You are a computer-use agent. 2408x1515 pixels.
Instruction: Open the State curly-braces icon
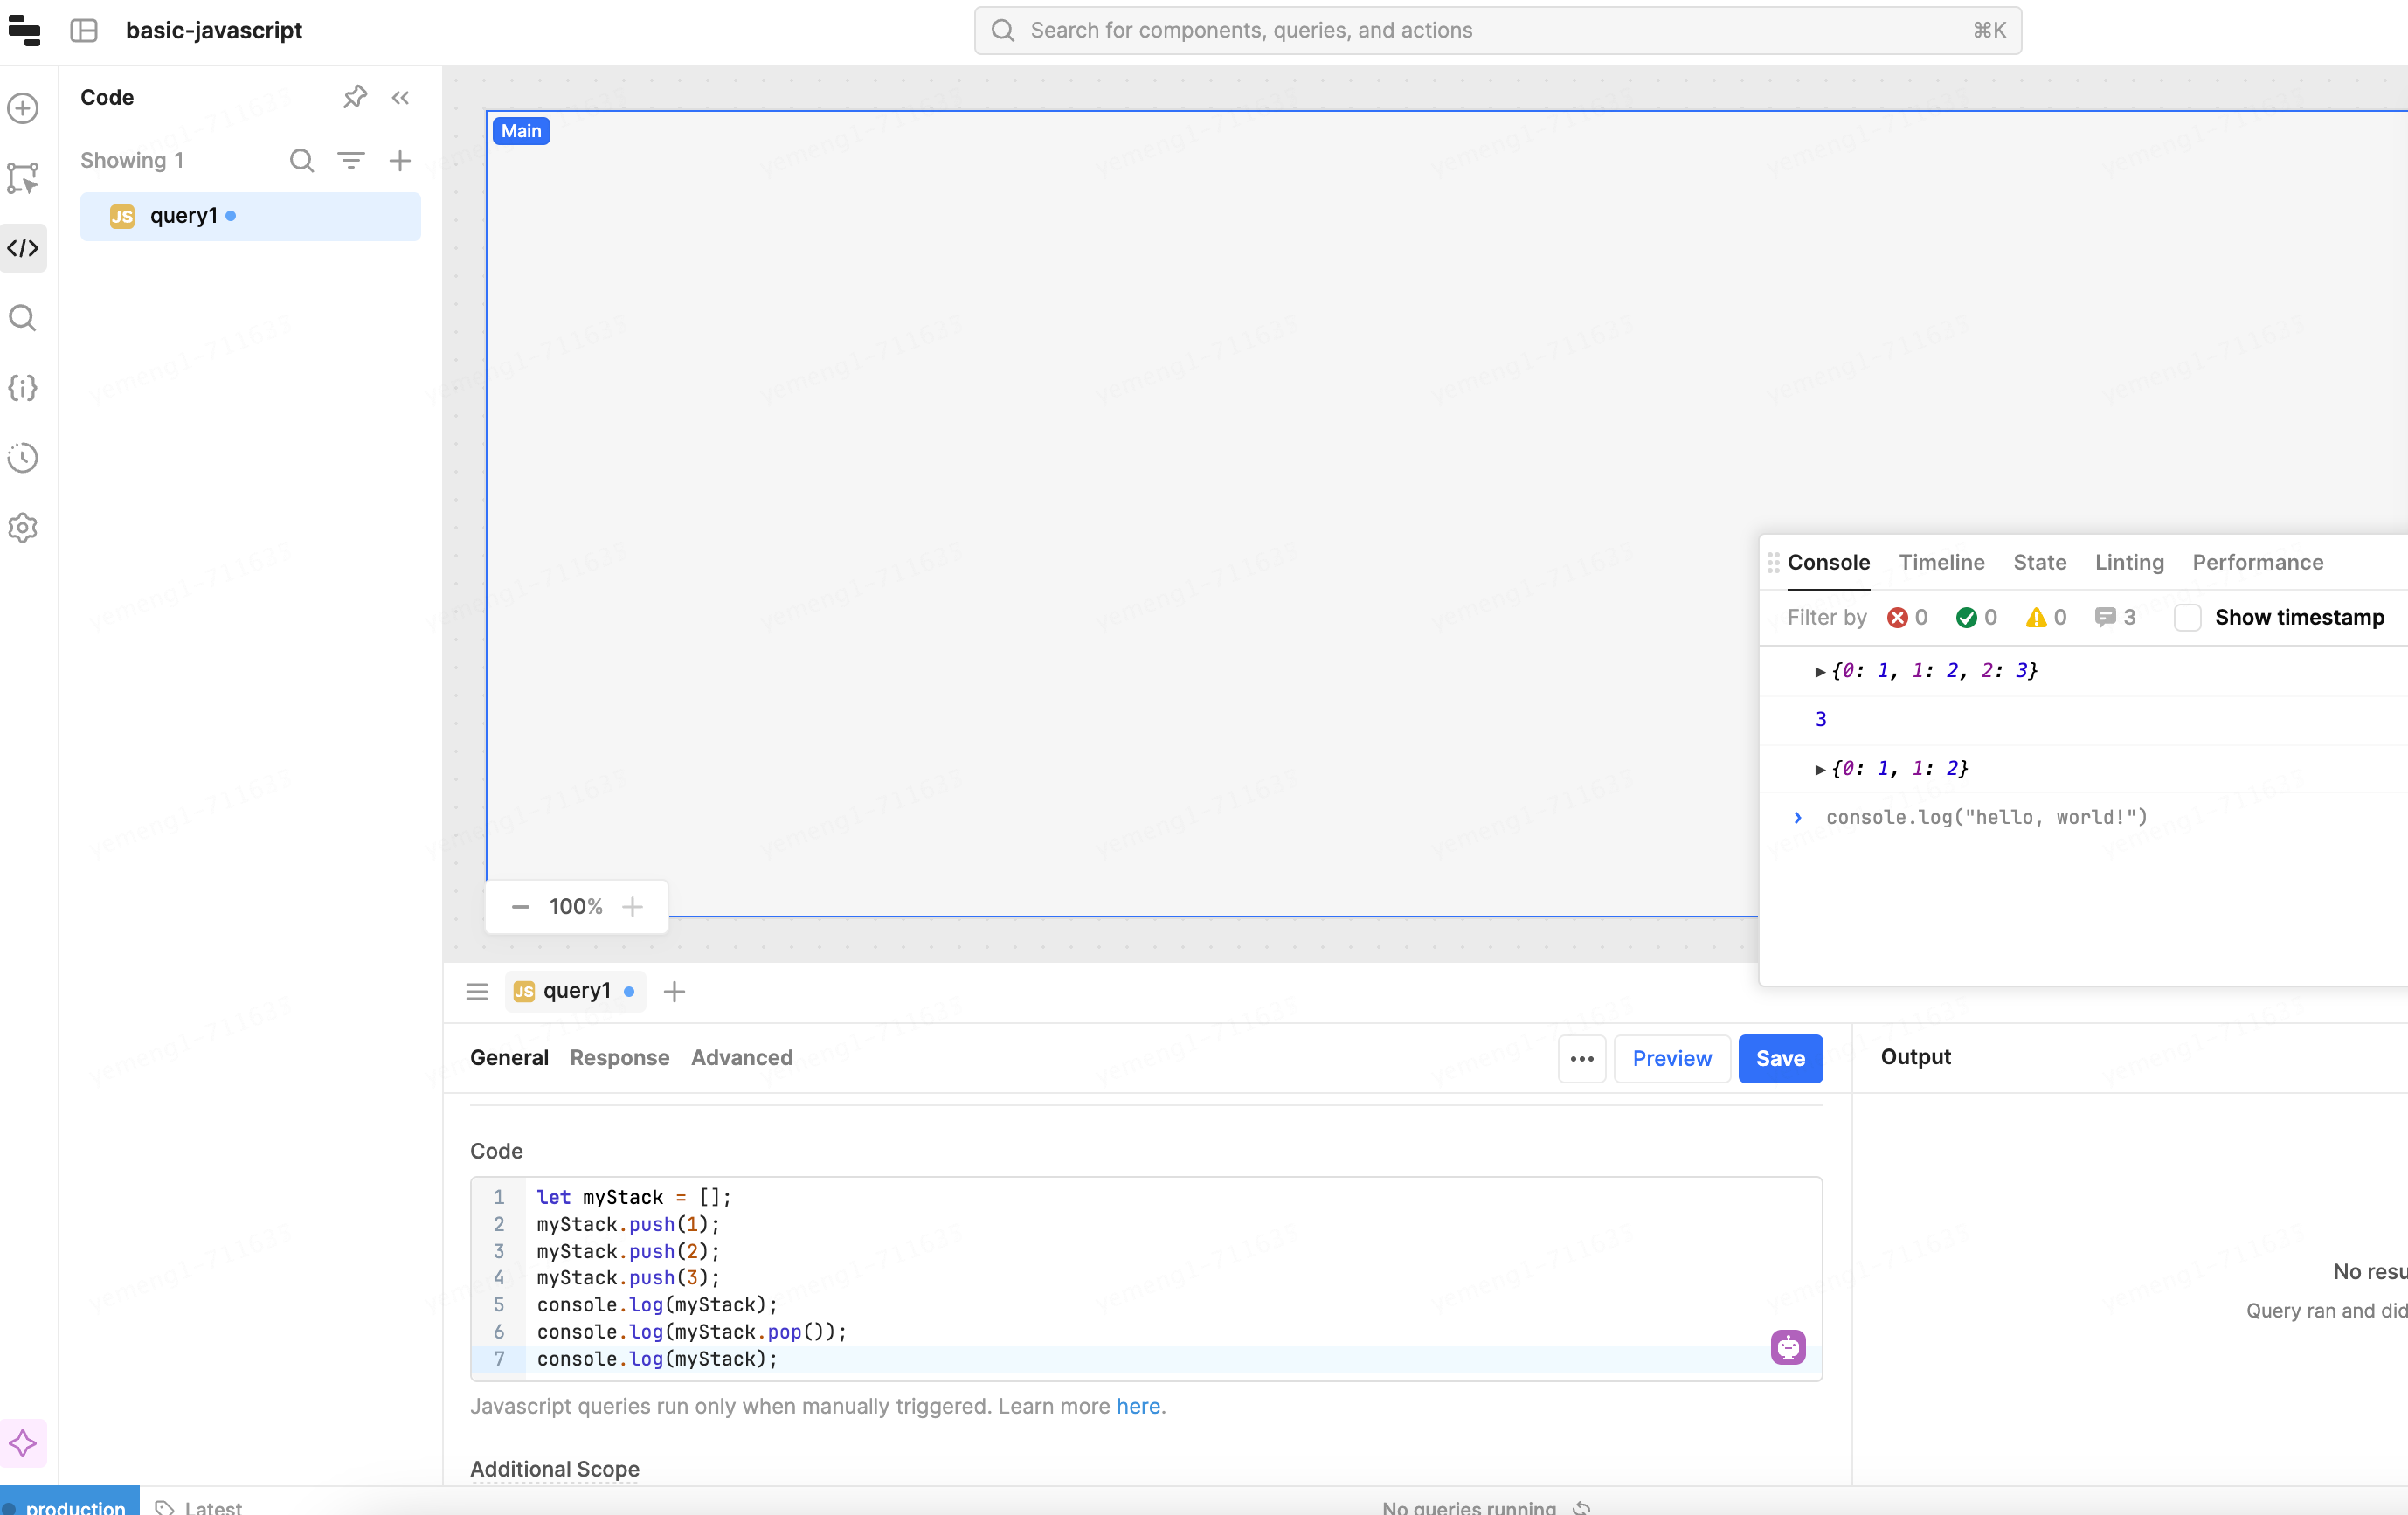point(23,388)
